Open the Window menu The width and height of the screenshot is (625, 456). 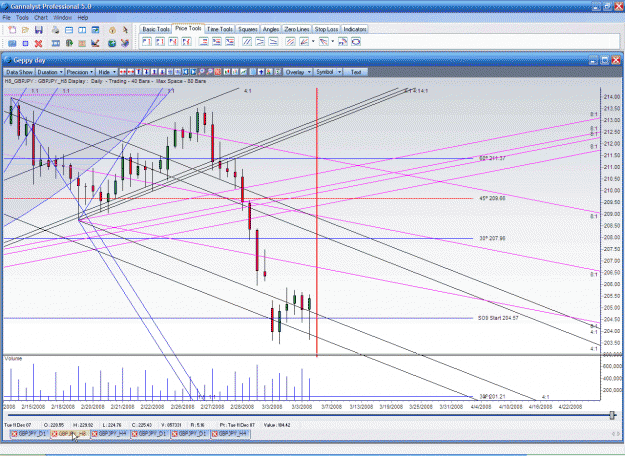coord(62,18)
